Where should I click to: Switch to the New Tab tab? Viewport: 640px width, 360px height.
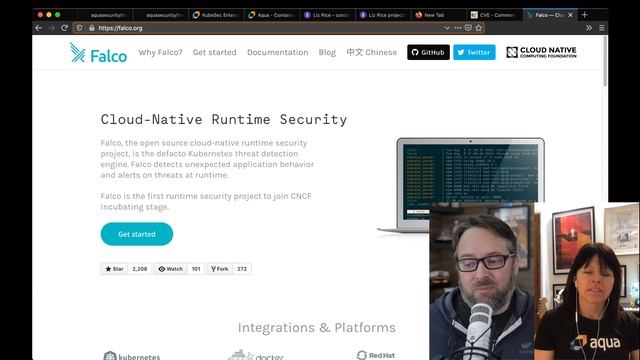(439, 15)
